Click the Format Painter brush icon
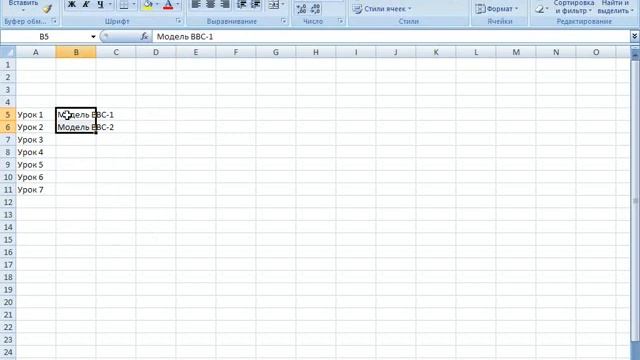Viewport: 640px width, 360px height. click(48, 9)
